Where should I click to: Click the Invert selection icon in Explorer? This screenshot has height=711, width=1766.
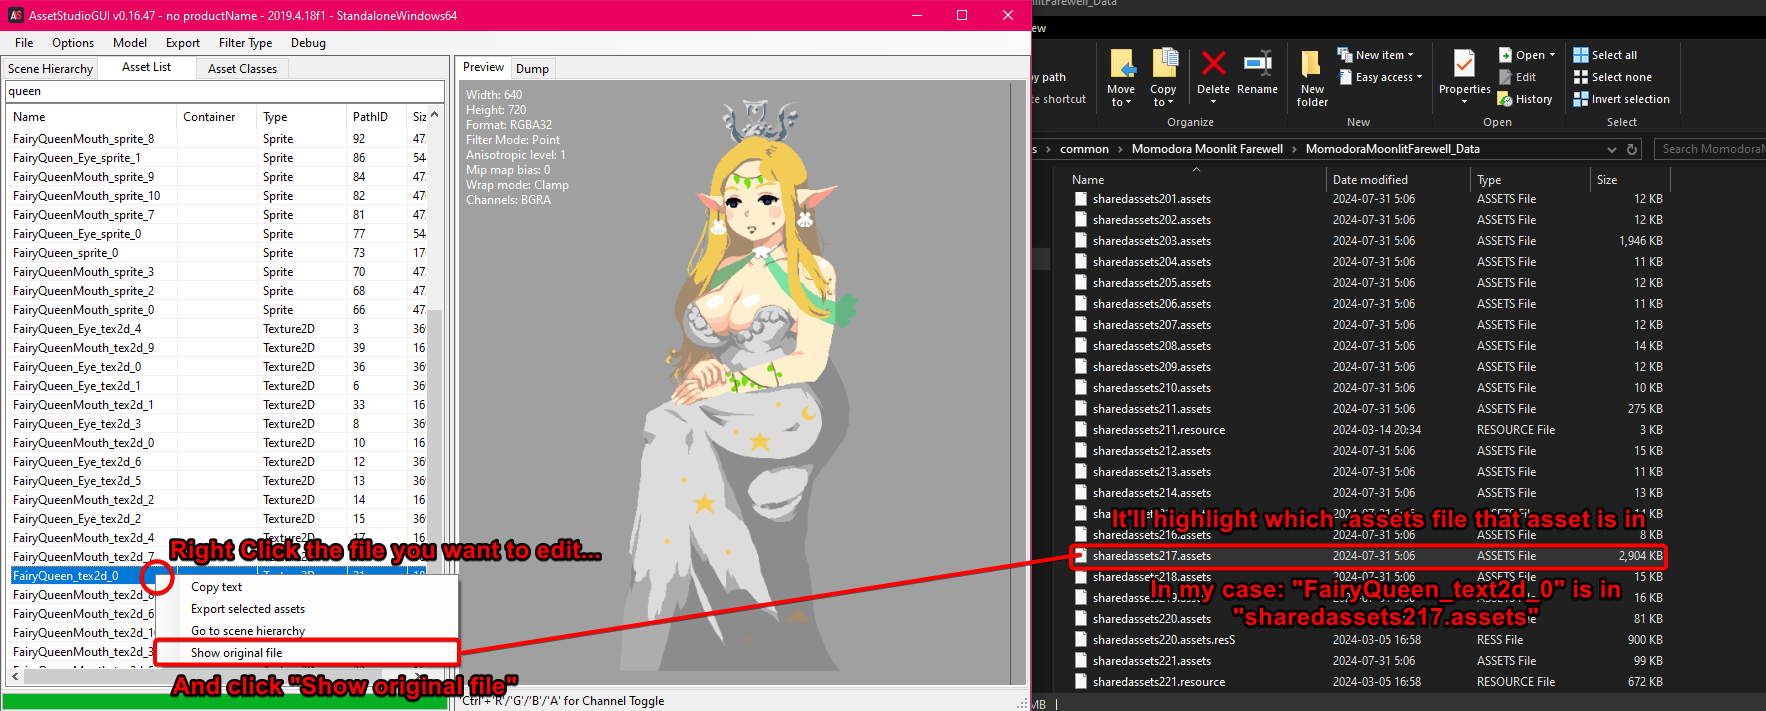pos(1581,99)
